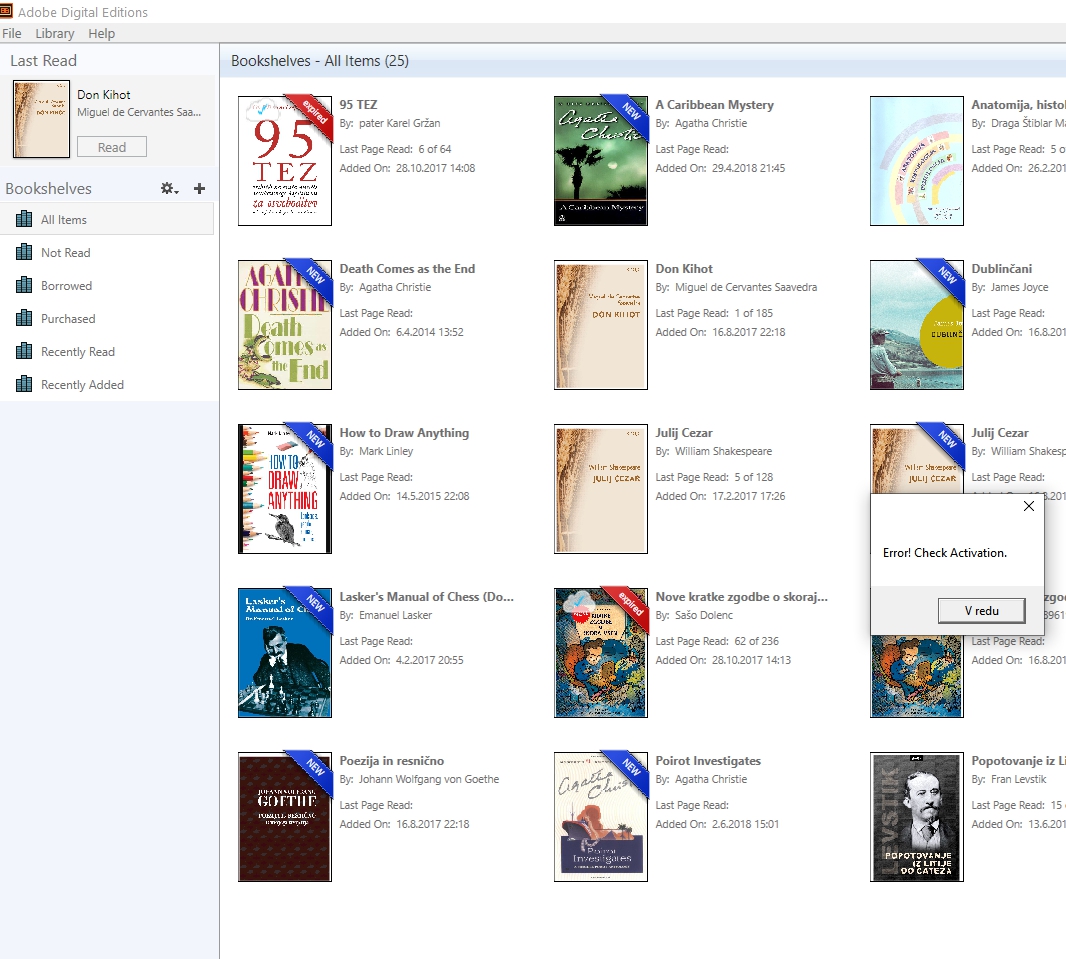Click the How to Draw Anything title
Viewport: 1066px width, 959px height.
tap(404, 432)
